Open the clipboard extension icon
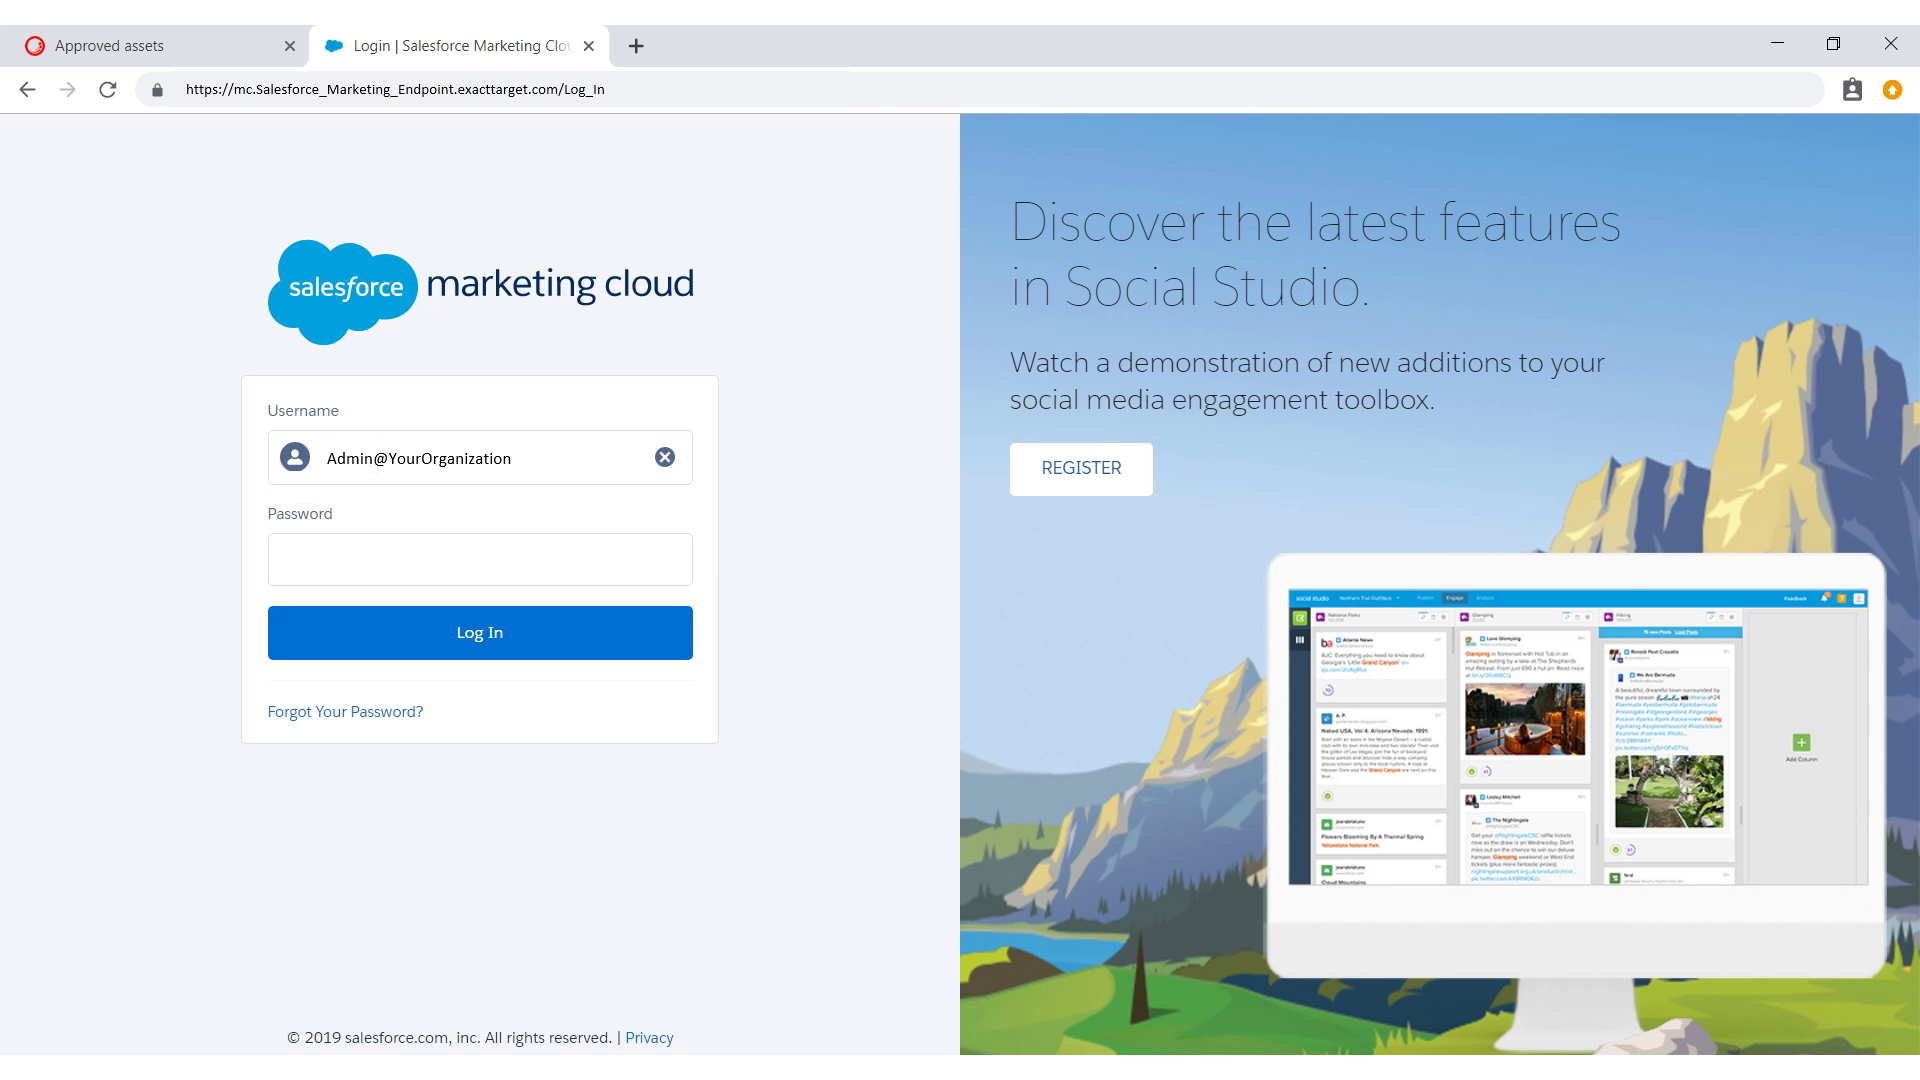The height and width of the screenshot is (1080, 1920). [x=1852, y=90]
